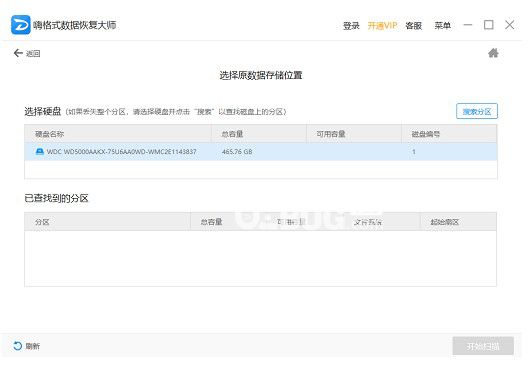Minimize the application window
Viewport: 530px width, 365px height.
coord(468,25)
